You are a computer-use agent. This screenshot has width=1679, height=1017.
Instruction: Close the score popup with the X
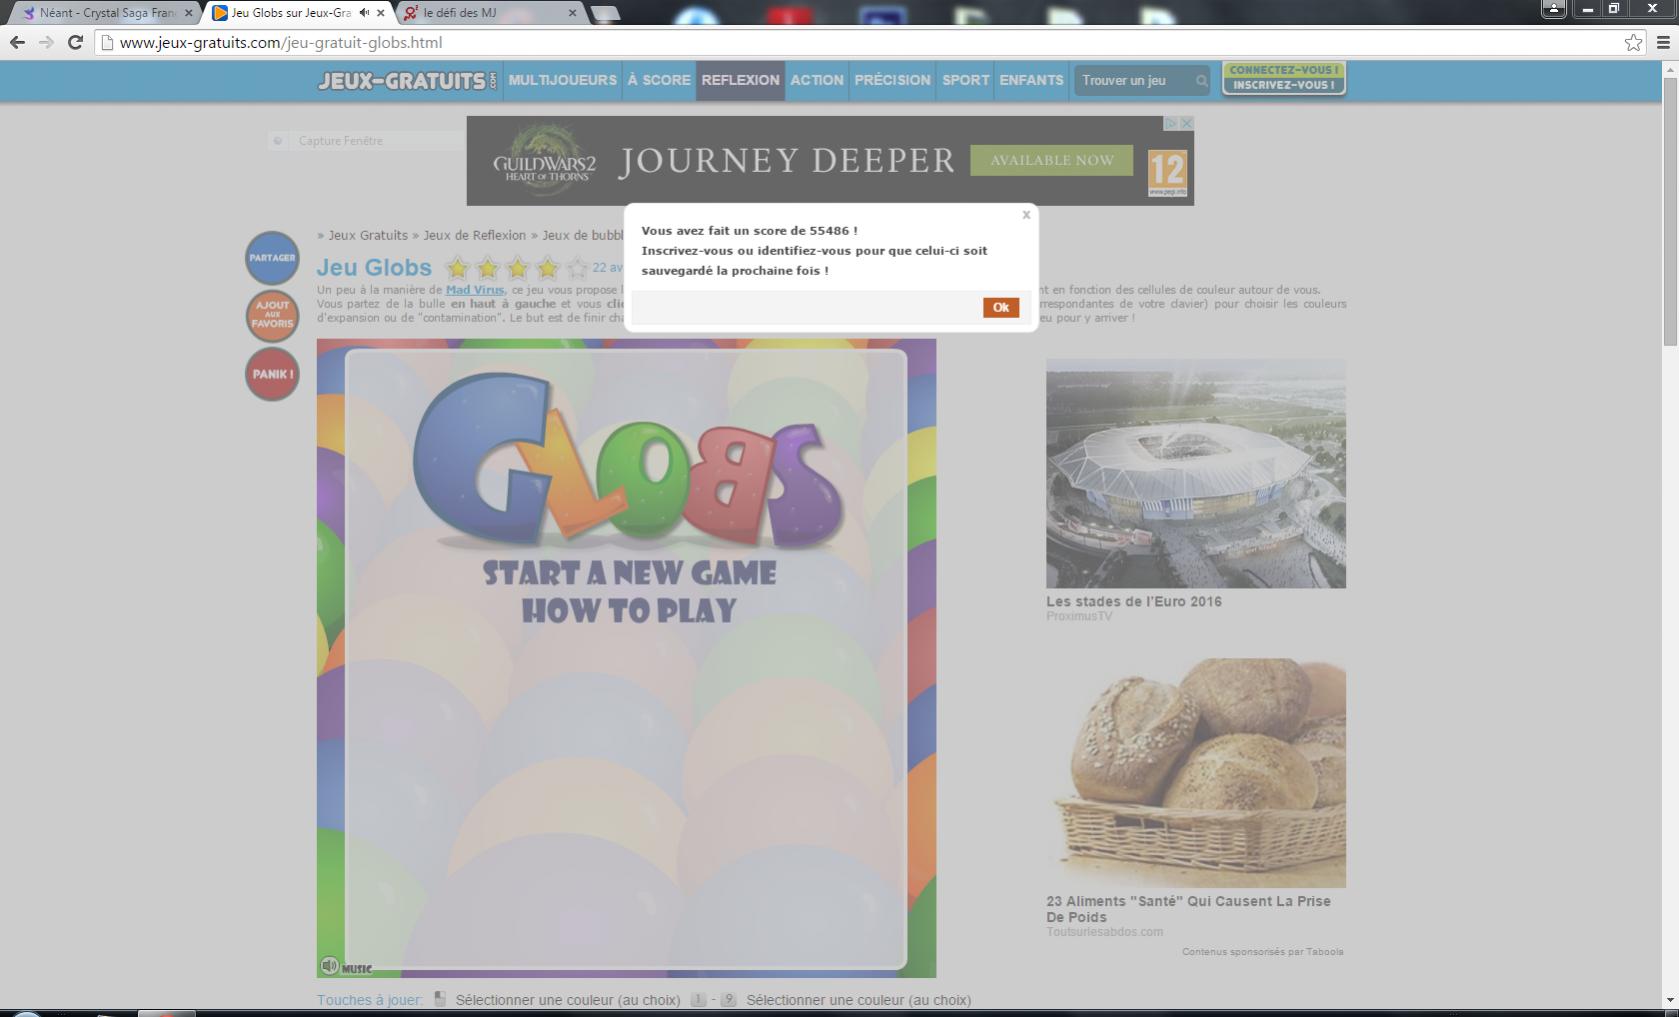tap(1026, 215)
